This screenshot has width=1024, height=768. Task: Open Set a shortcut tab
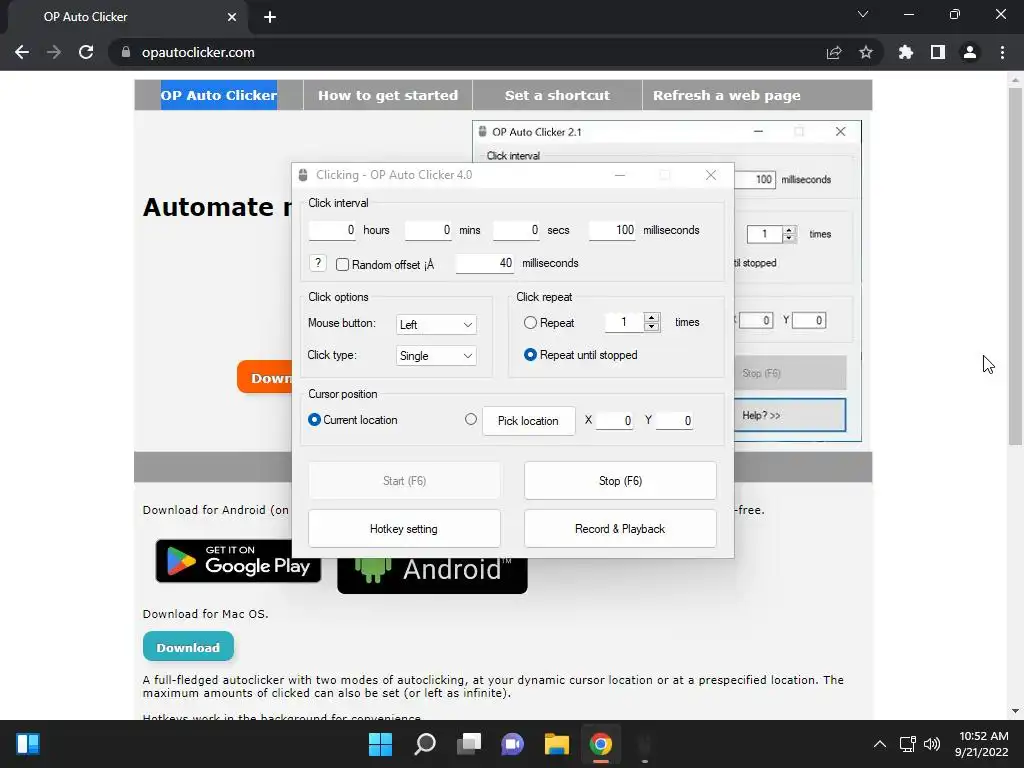click(557, 95)
